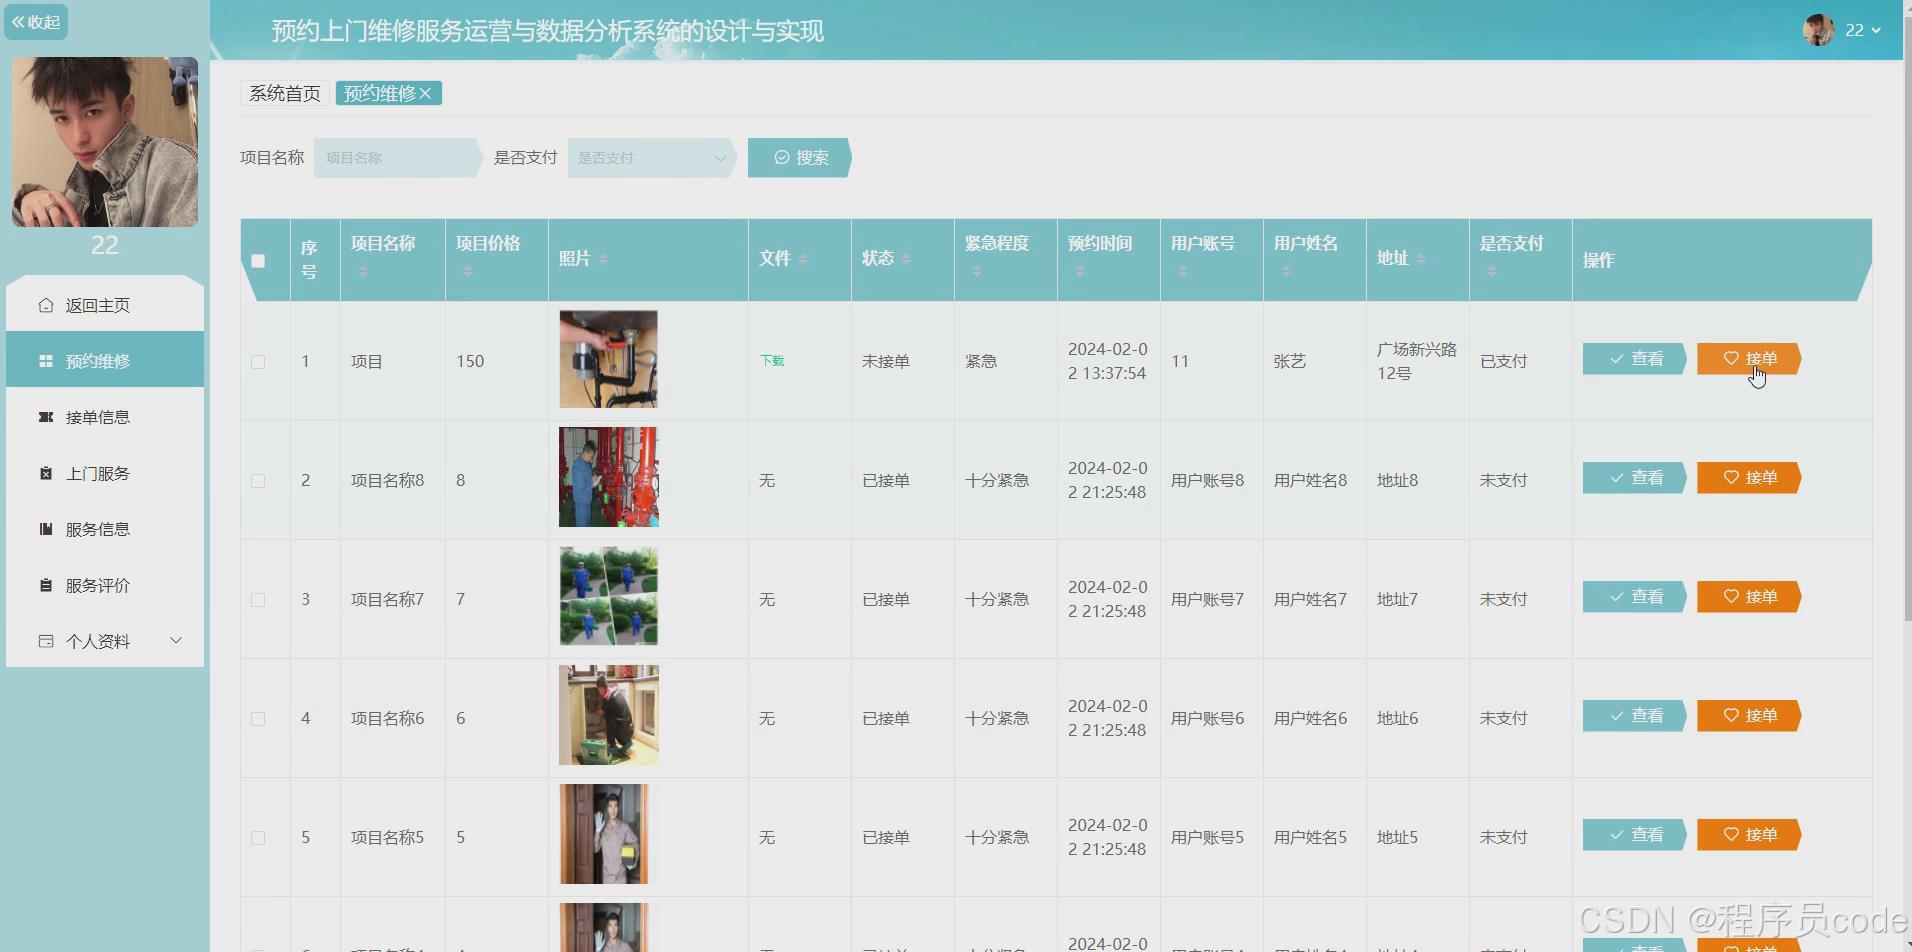View details of 项目名称5 with 查看

point(1635,835)
